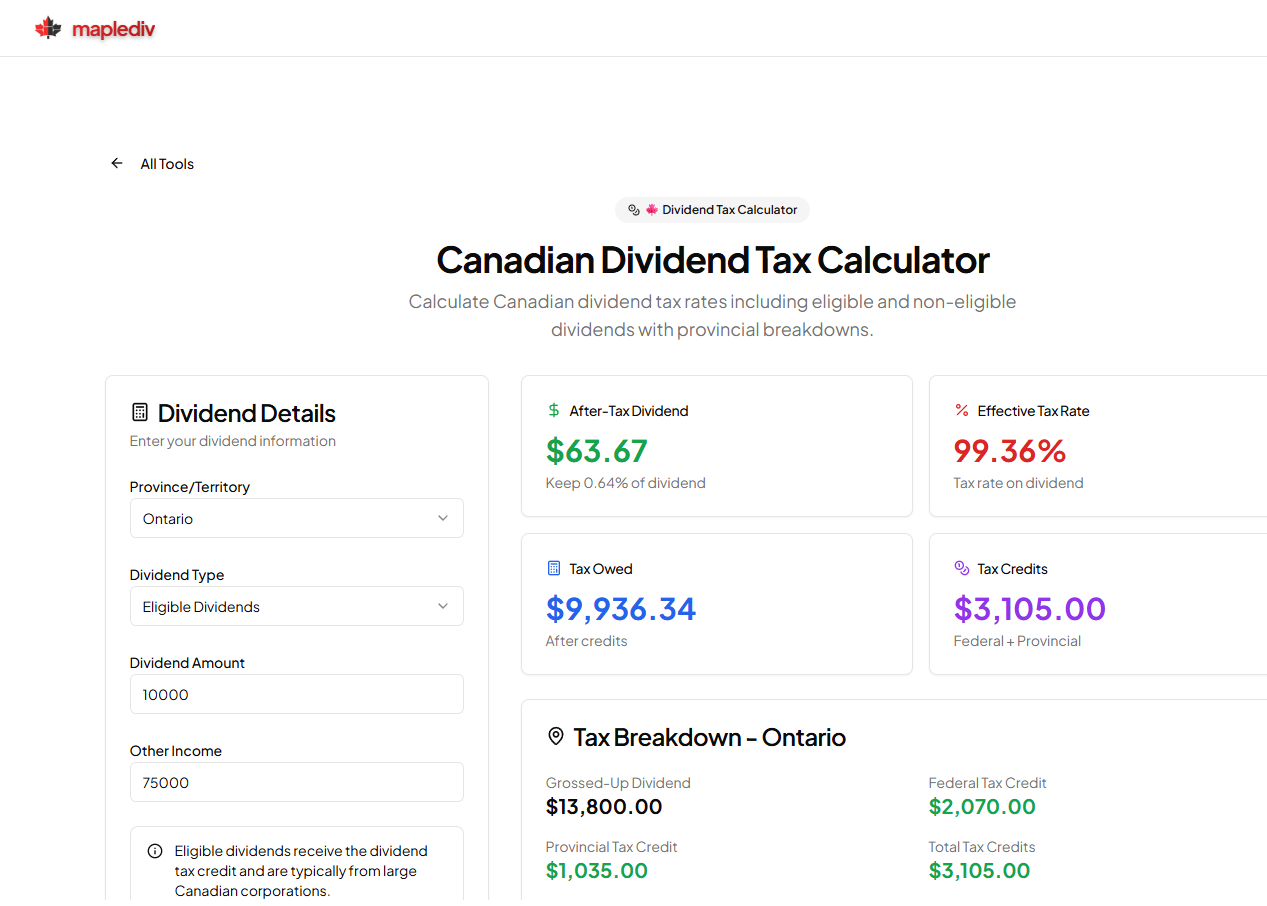Click the maple leaf icon in the badge
Screen dimensions: 1267x906
(x=652, y=210)
